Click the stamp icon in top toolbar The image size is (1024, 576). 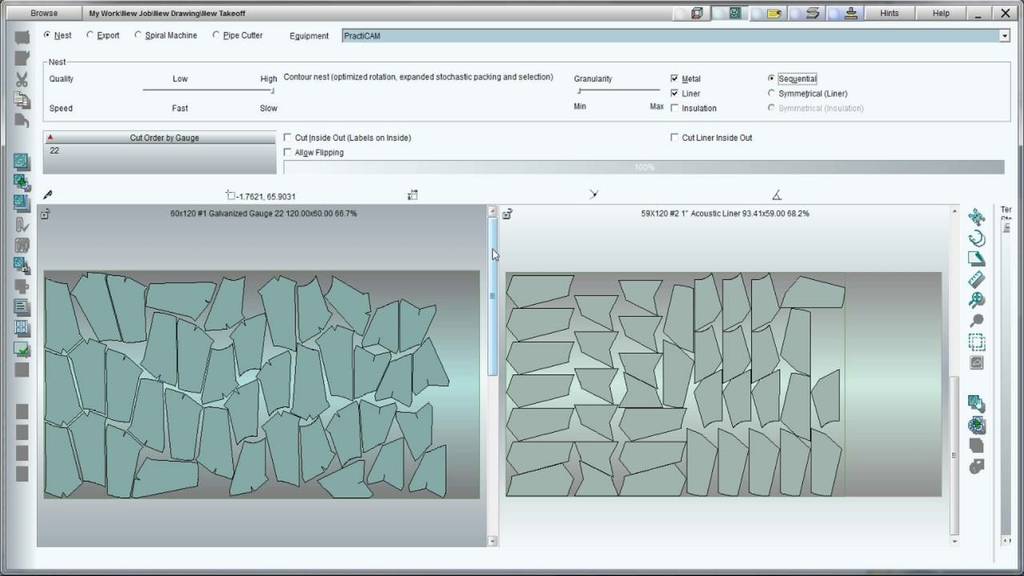pyautogui.click(x=850, y=13)
